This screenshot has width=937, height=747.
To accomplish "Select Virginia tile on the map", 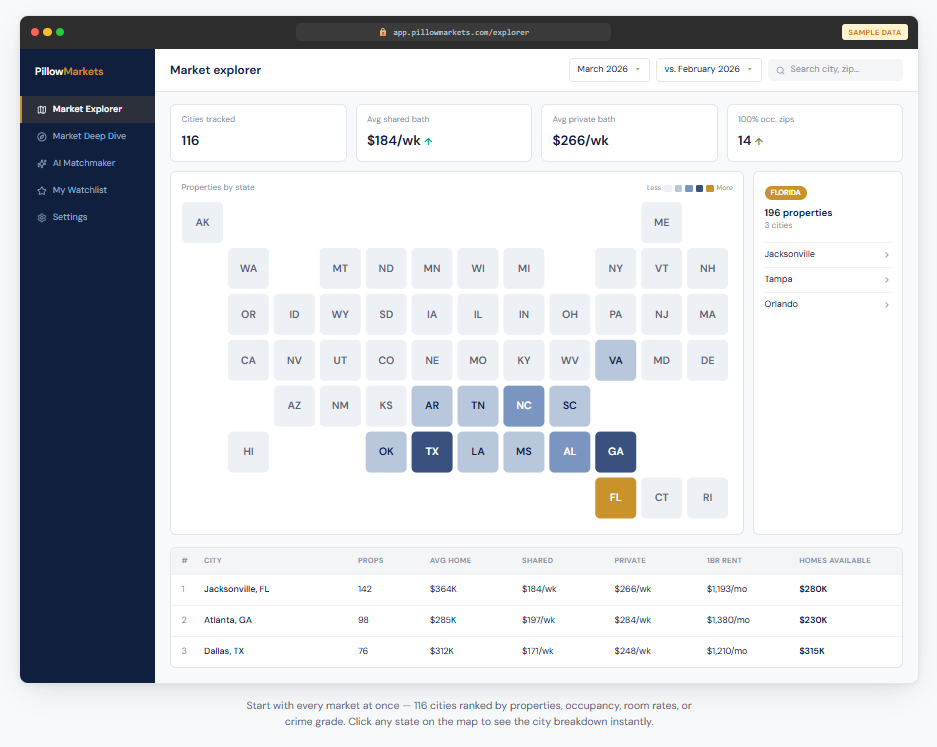I will 616,360.
